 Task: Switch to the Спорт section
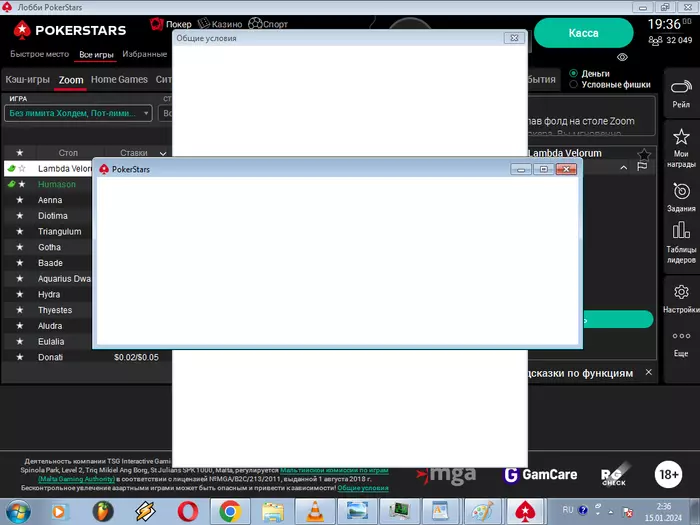point(268,24)
